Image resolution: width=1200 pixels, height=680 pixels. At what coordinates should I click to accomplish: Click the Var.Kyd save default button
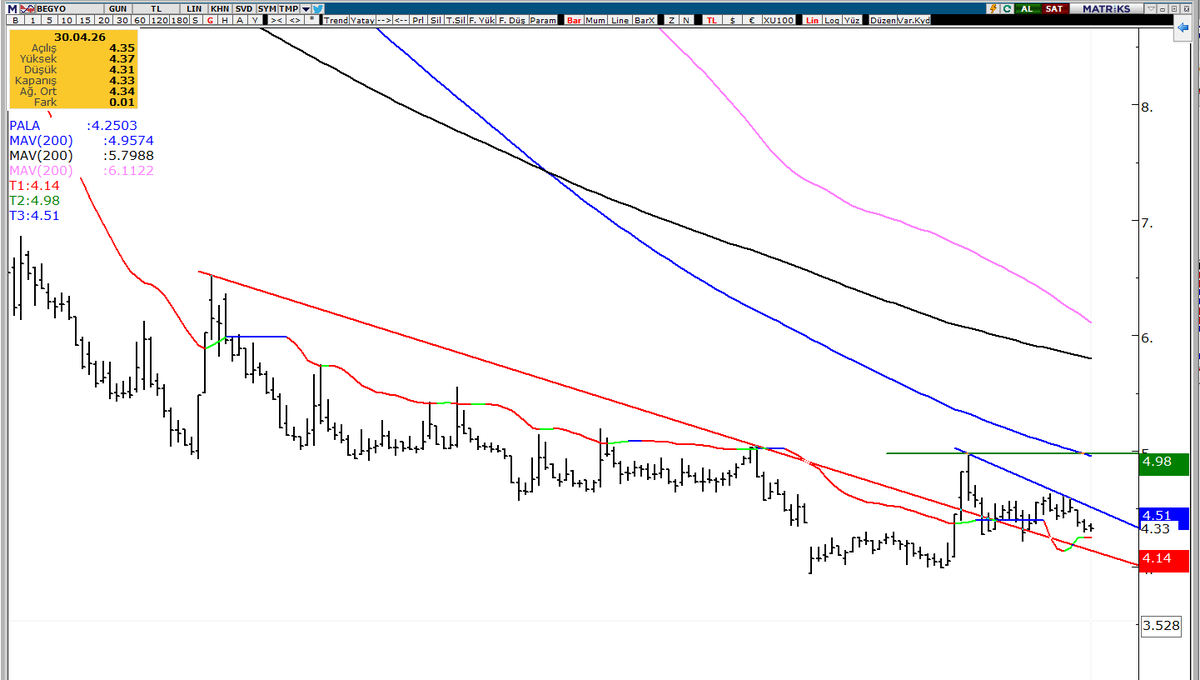click(914, 20)
